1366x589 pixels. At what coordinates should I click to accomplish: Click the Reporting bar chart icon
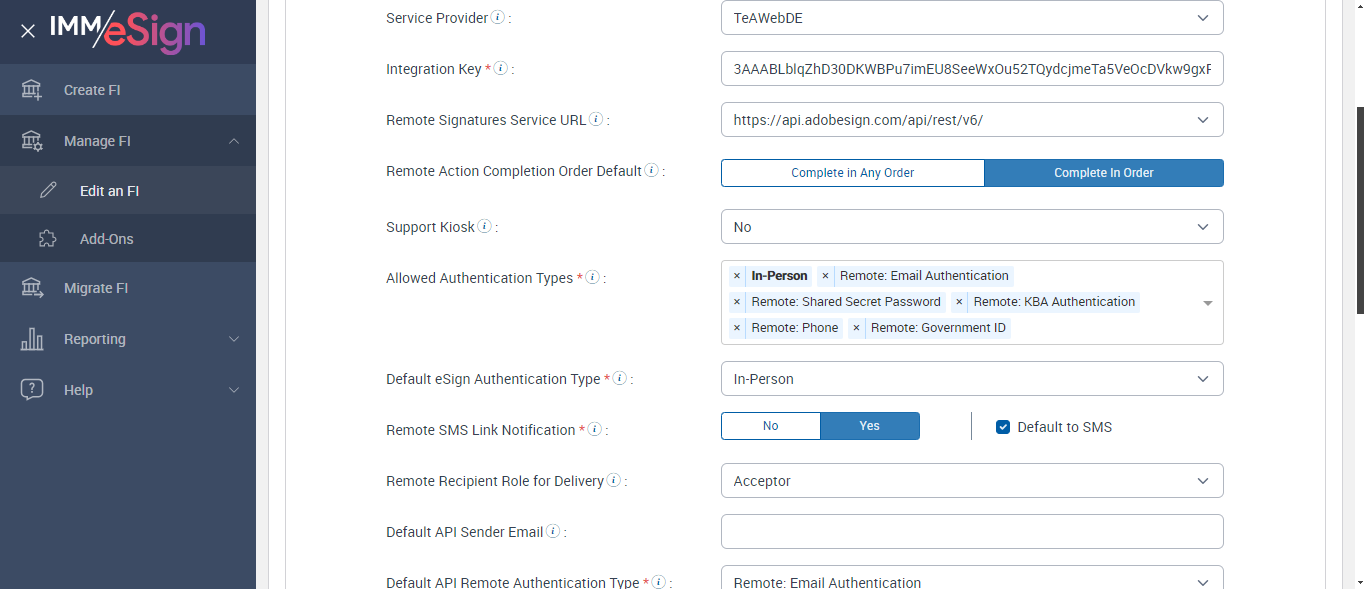[x=32, y=339]
